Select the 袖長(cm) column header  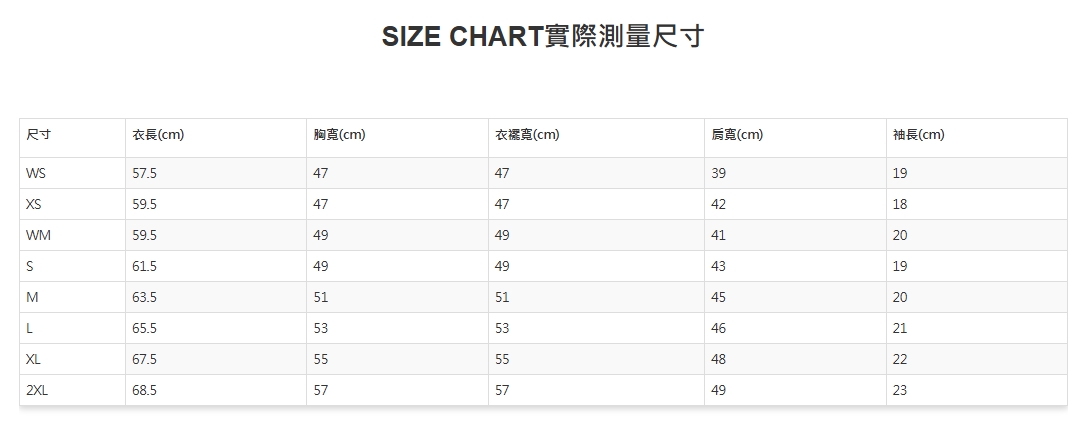pos(918,135)
